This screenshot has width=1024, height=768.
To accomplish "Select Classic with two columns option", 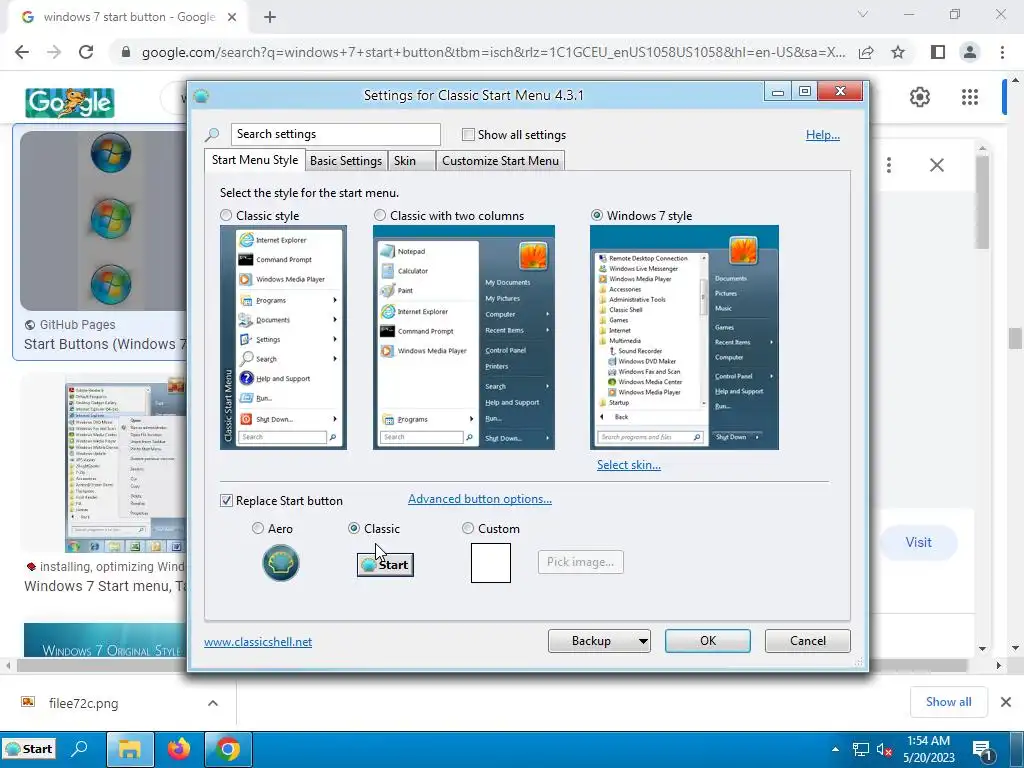I will 380,215.
